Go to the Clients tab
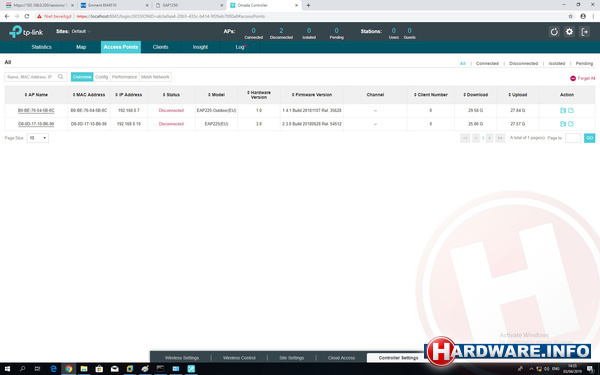 click(x=160, y=47)
